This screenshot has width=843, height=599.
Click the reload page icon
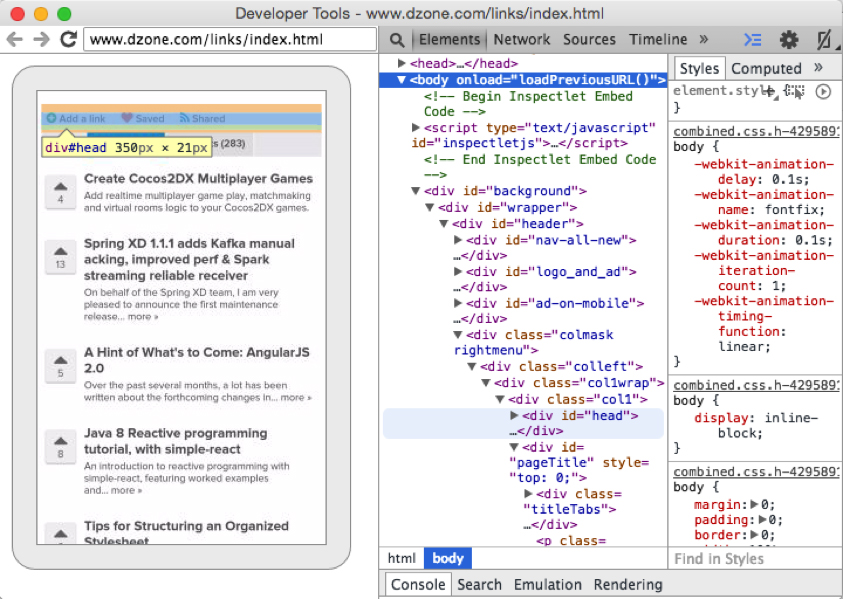69,40
